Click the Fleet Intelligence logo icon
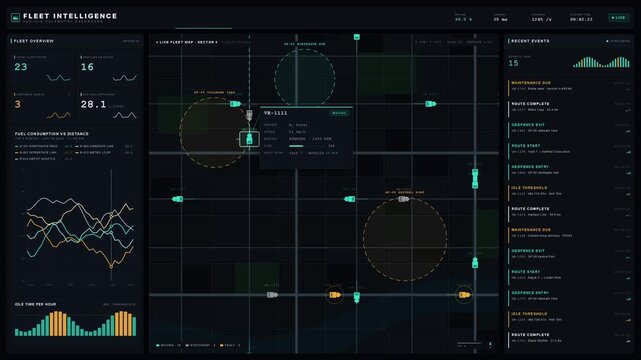641x360 pixels. pos(16,18)
